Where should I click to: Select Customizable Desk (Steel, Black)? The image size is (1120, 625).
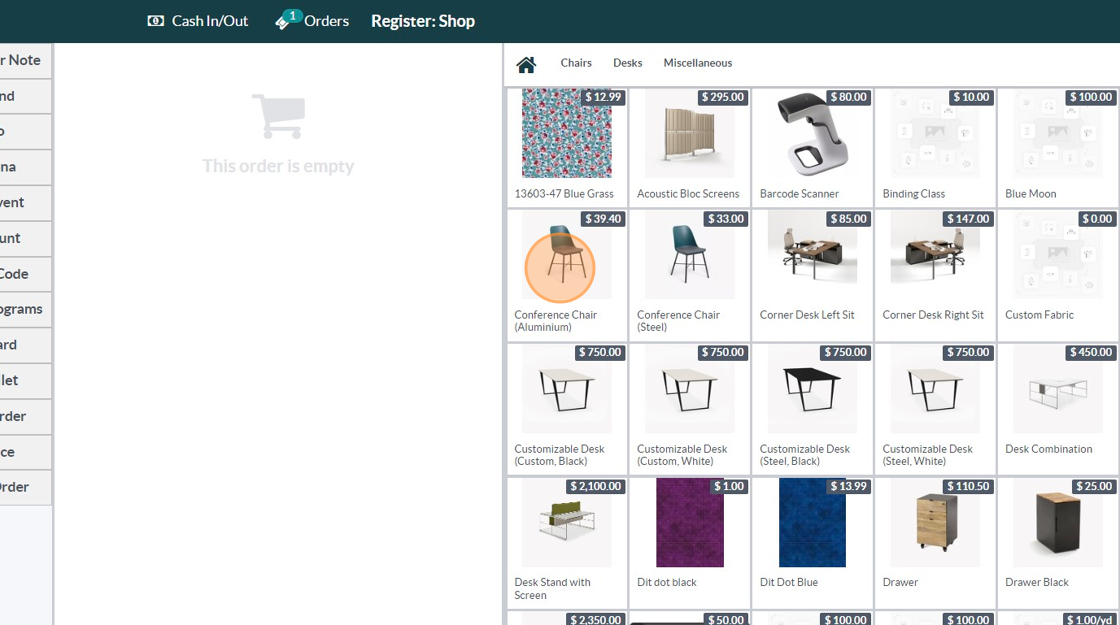812,409
